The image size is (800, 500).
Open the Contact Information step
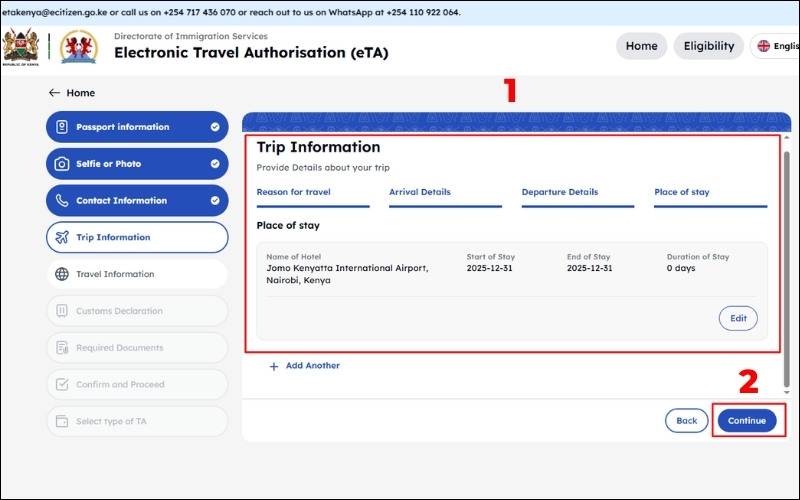pyautogui.click(x=137, y=201)
